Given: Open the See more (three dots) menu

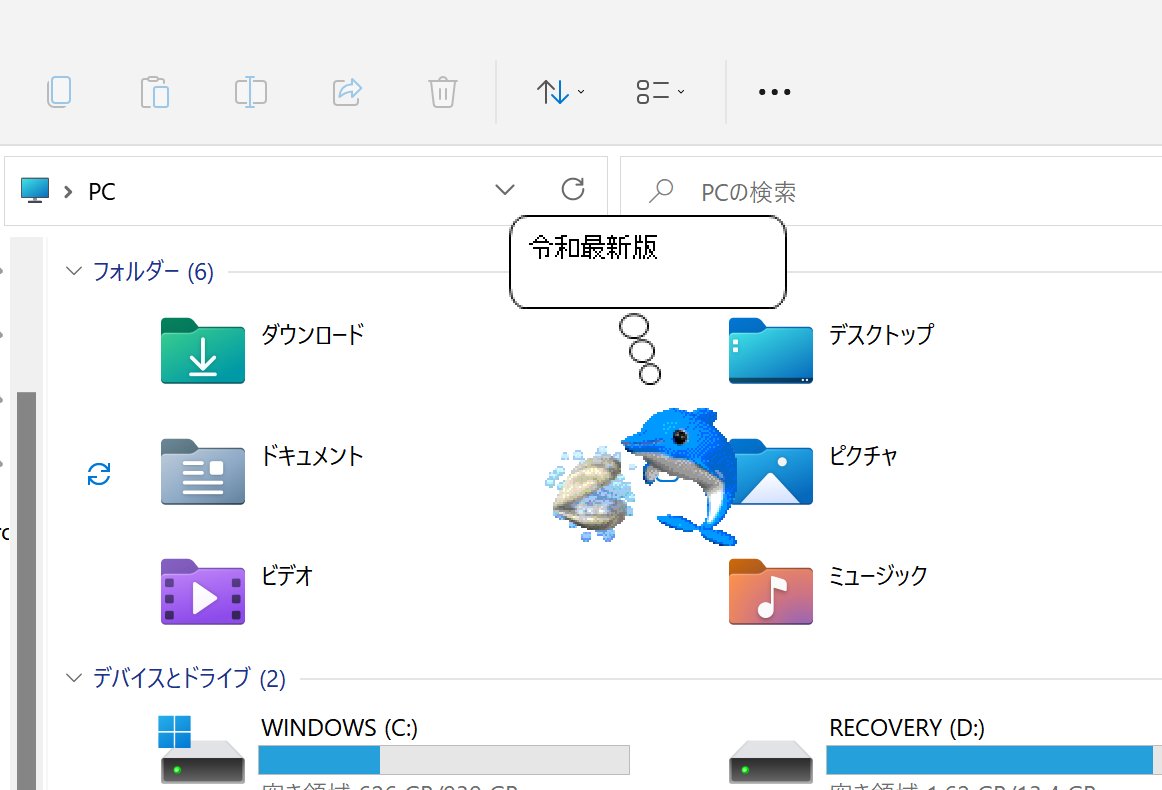Looking at the screenshot, I should coord(774,92).
